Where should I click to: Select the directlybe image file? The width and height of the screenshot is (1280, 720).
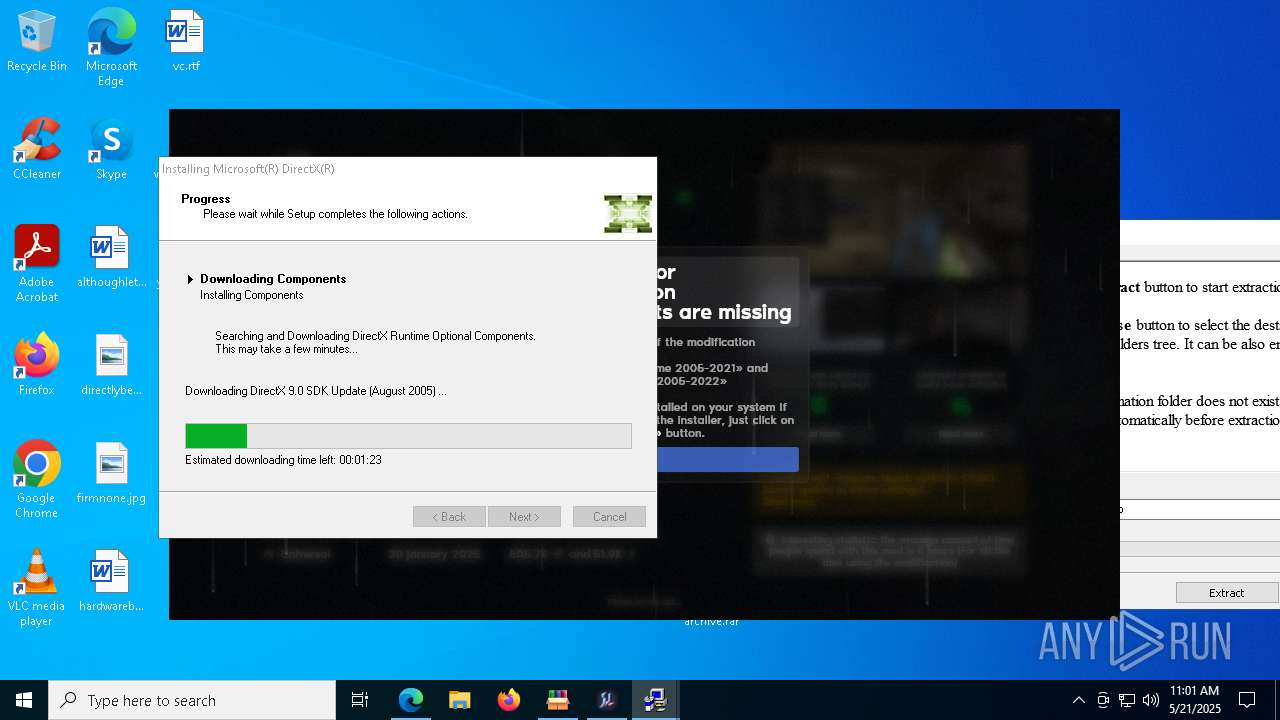pos(111,366)
